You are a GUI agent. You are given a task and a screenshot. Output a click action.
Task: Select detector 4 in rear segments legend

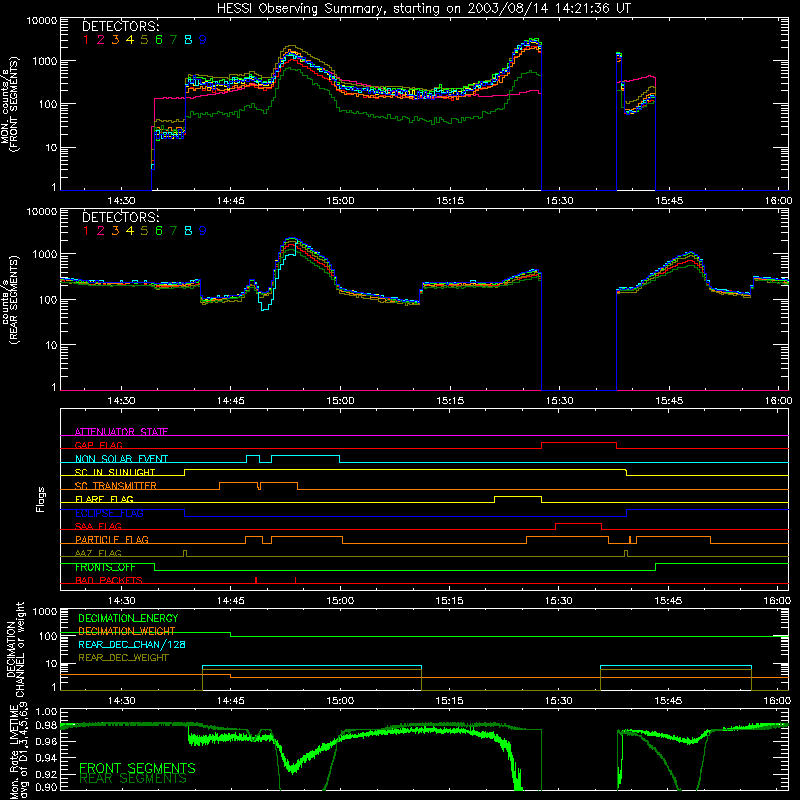[130, 231]
